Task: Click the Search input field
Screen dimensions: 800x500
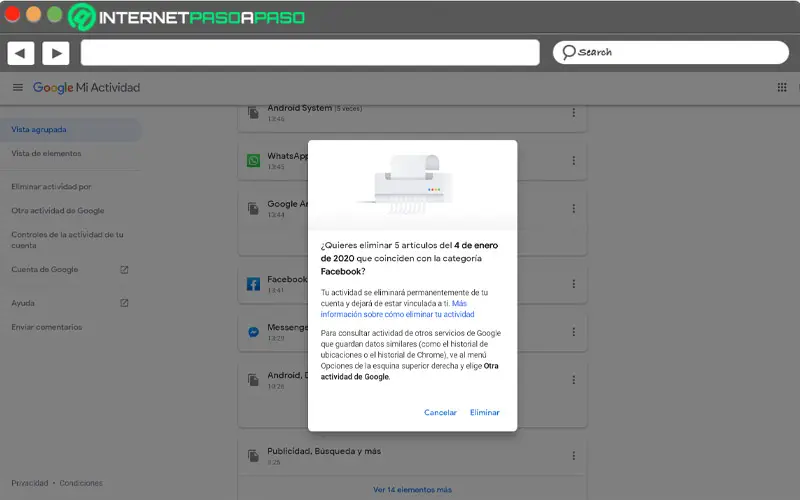Action: [671, 53]
